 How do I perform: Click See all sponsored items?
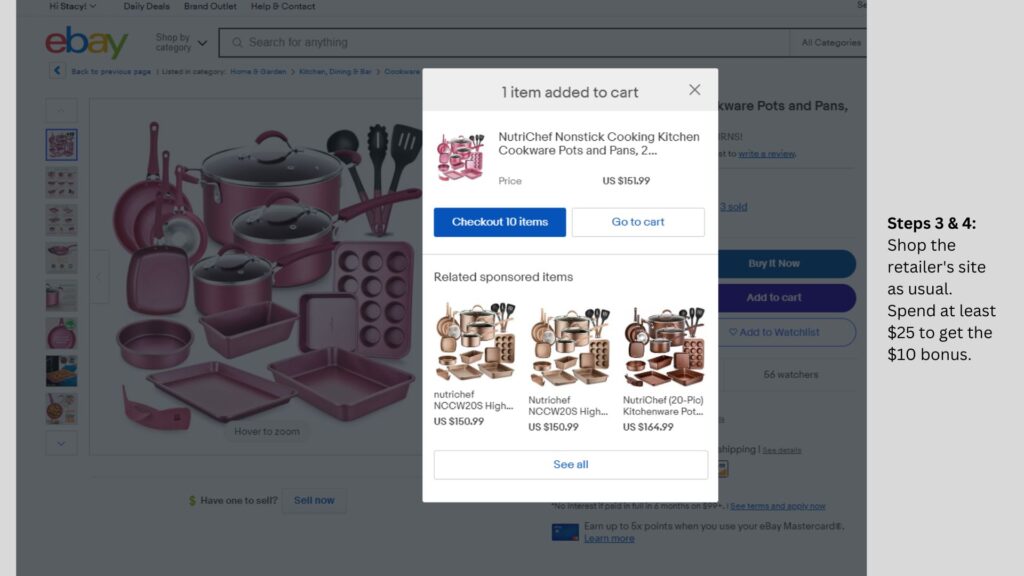click(x=571, y=465)
